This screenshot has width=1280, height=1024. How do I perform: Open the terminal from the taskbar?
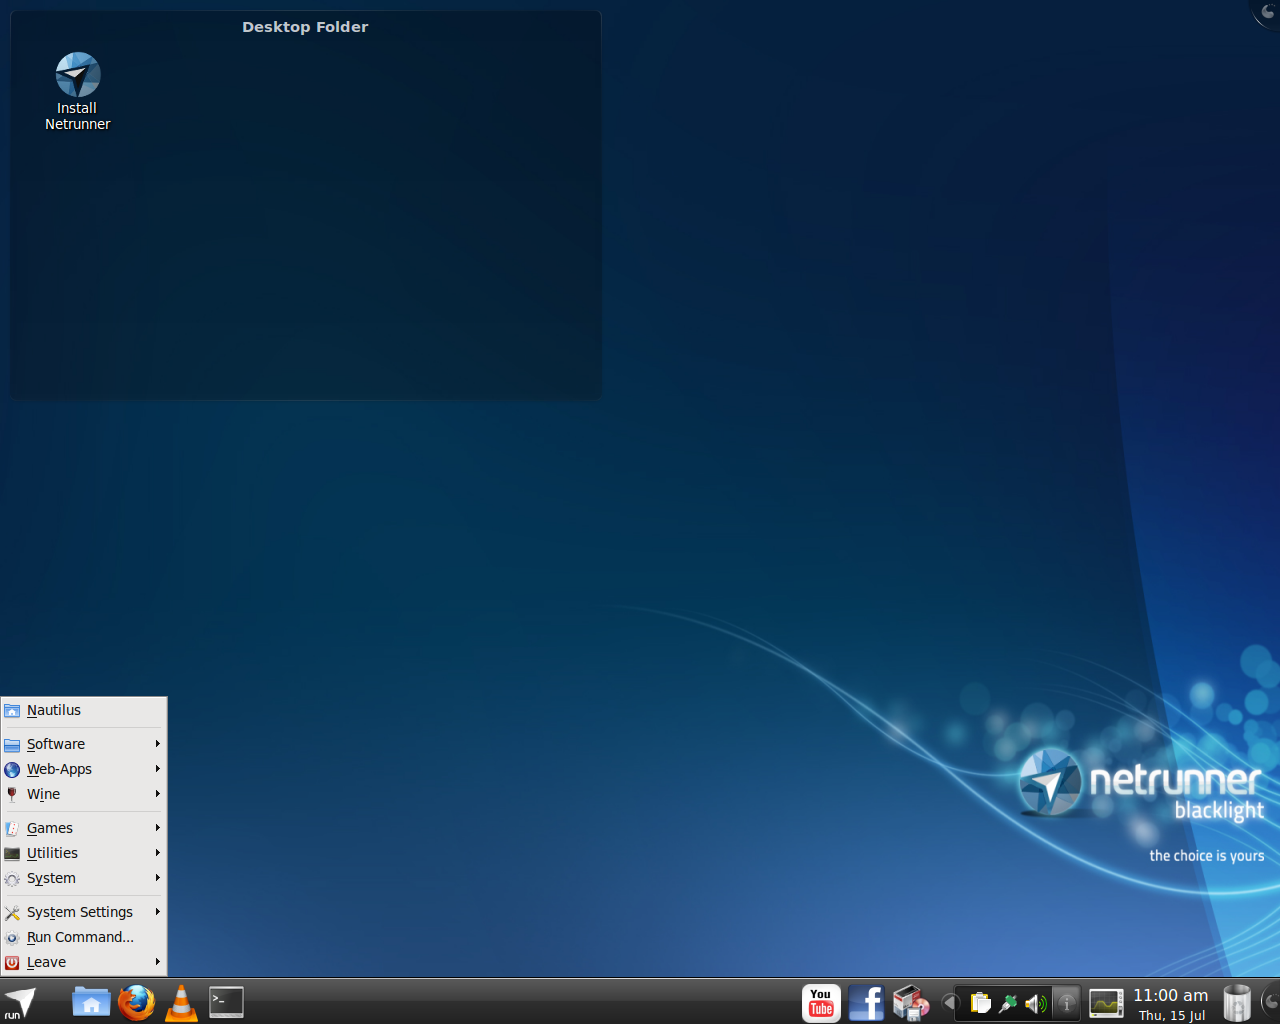pos(226,1002)
